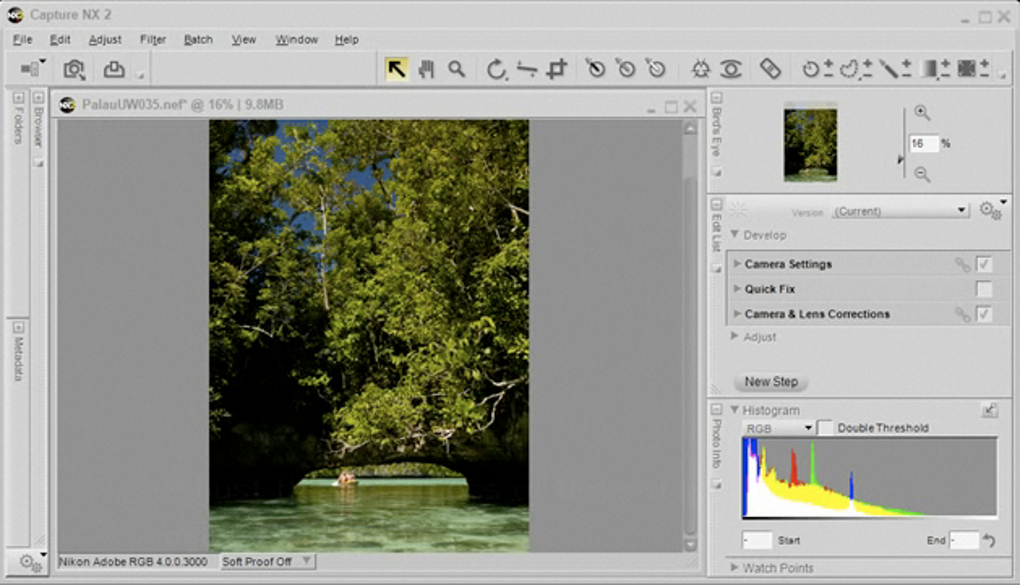The width and height of the screenshot is (1020, 585).
Task: Click the Rotate tool icon
Action: click(x=496, y=69)
